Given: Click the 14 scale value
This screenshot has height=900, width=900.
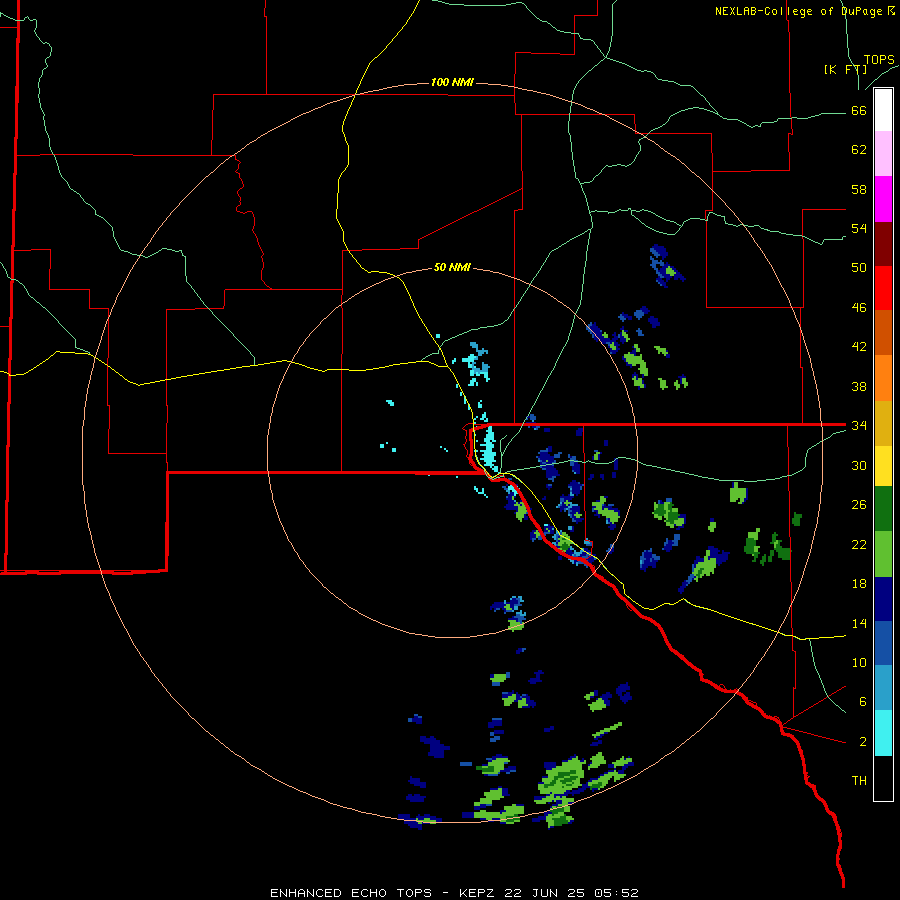Looking at the screenshot, I should tap(859, 623).
